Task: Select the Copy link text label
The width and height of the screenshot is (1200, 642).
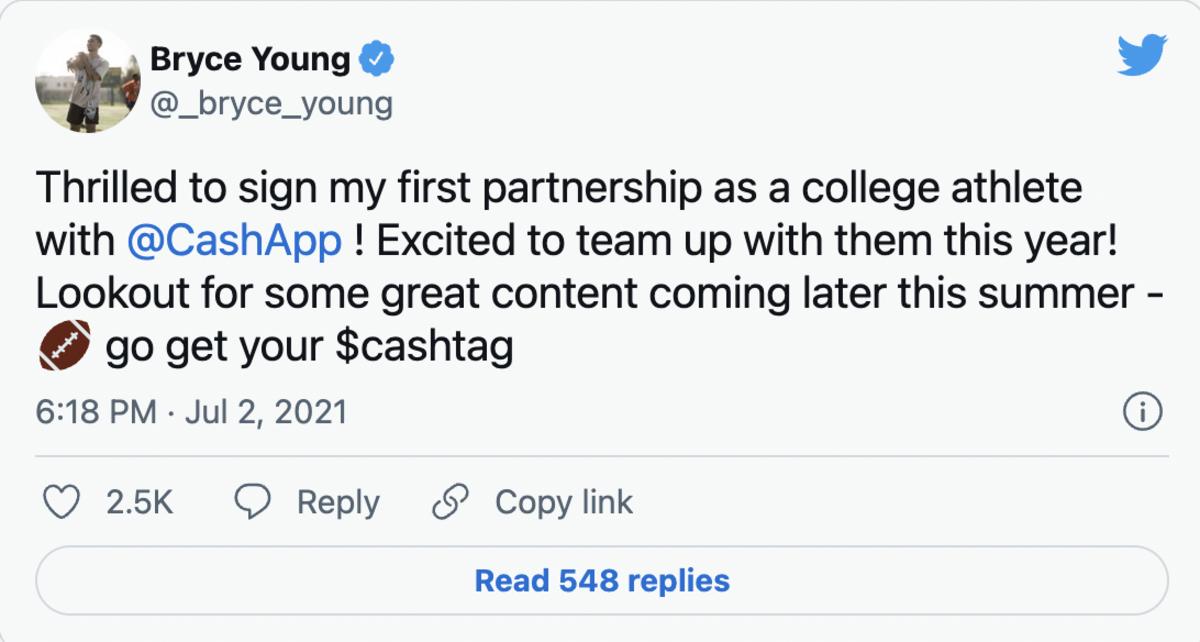Action: coord(564,502)
